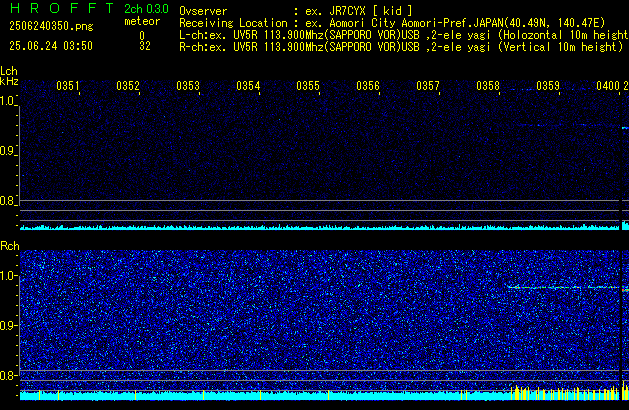Click the 0355 time marker
Viewport: 629px width, 410px height.
tap(308, 86)
